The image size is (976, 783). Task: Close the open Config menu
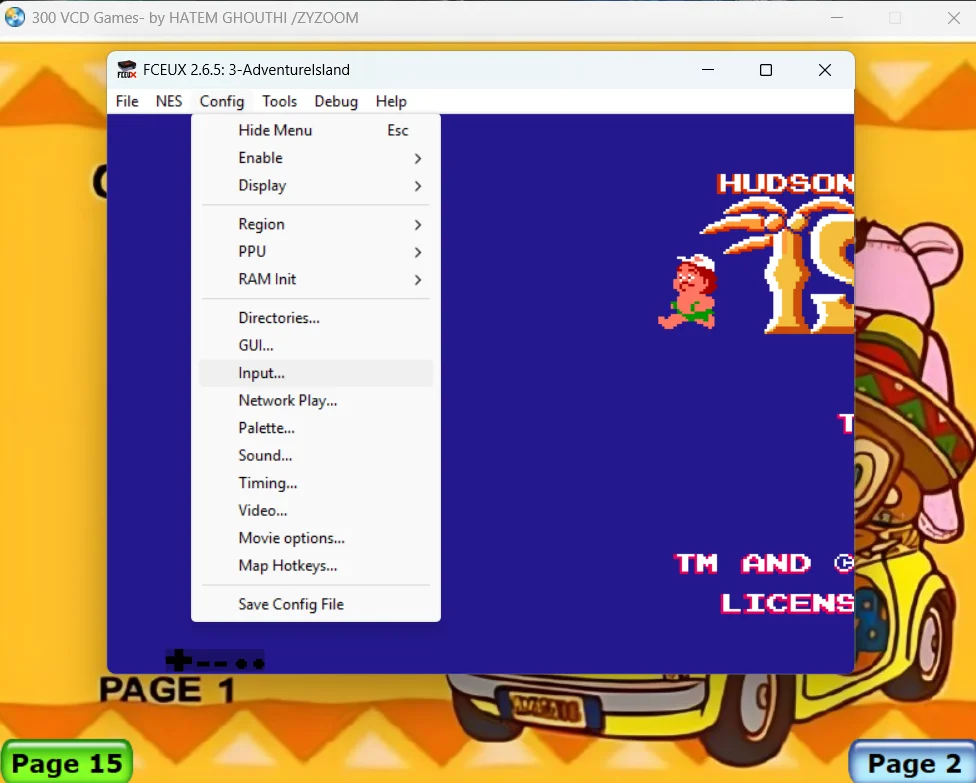(x=222, y=101)
